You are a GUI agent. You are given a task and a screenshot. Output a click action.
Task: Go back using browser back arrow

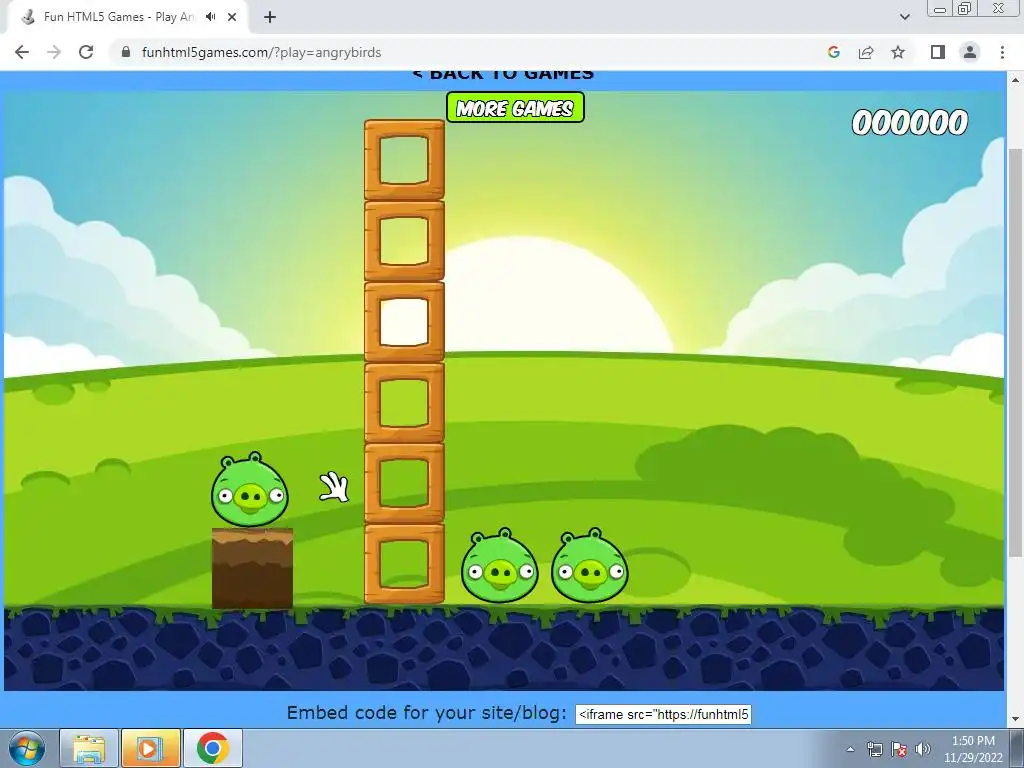tap(22, 52)
